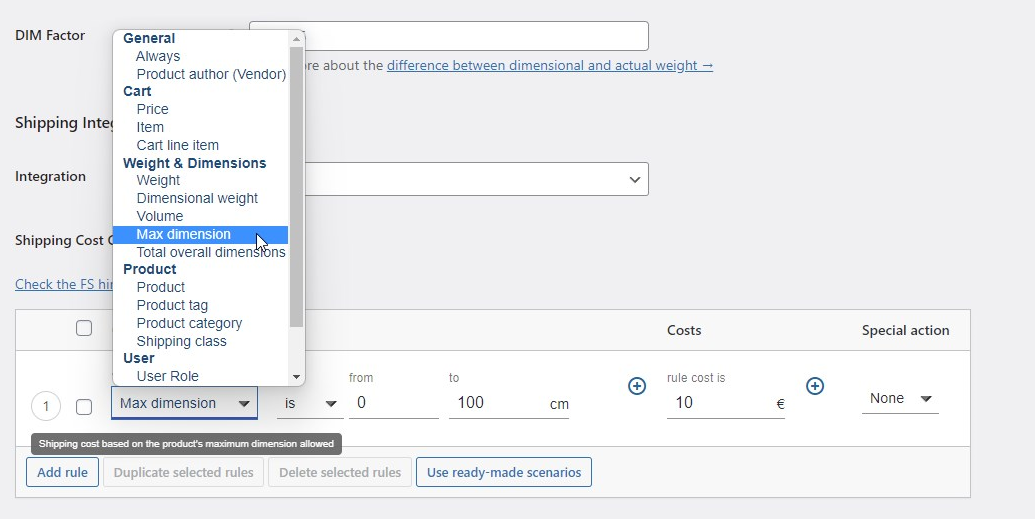
Task: Choose Dimensional weight option
Action: (201, 198)
